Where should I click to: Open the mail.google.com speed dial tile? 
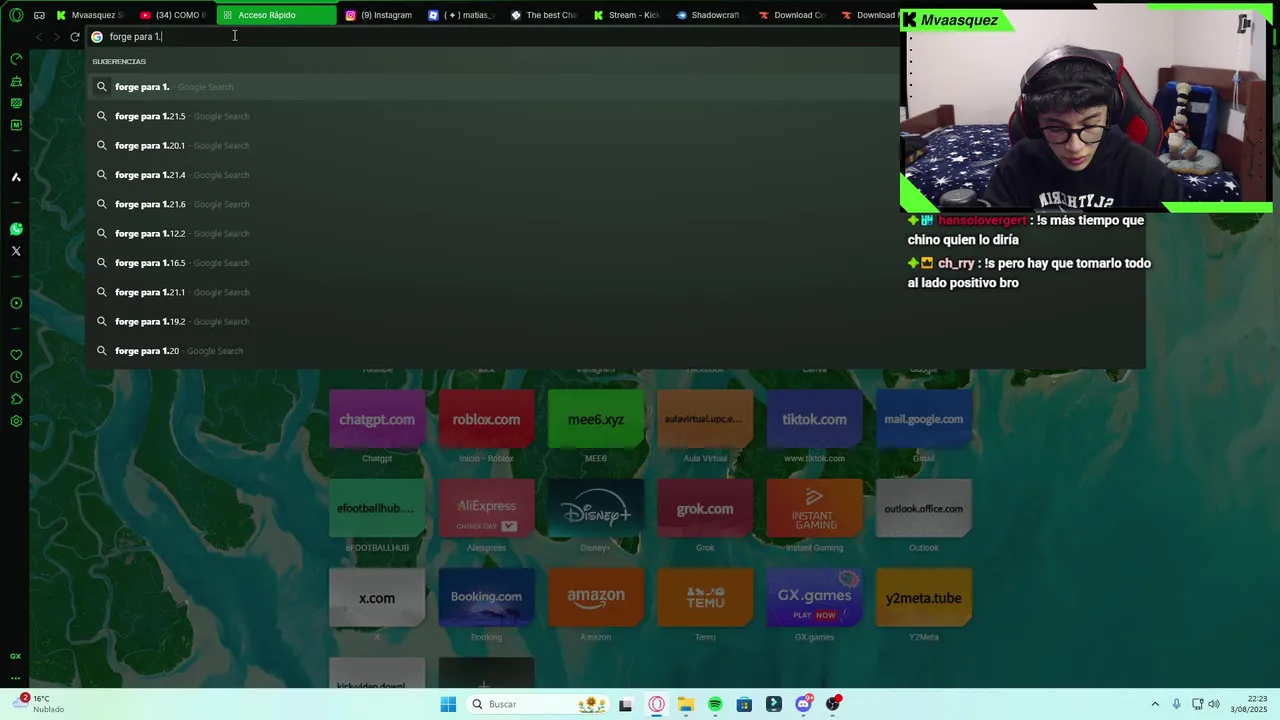coord(924,419)
